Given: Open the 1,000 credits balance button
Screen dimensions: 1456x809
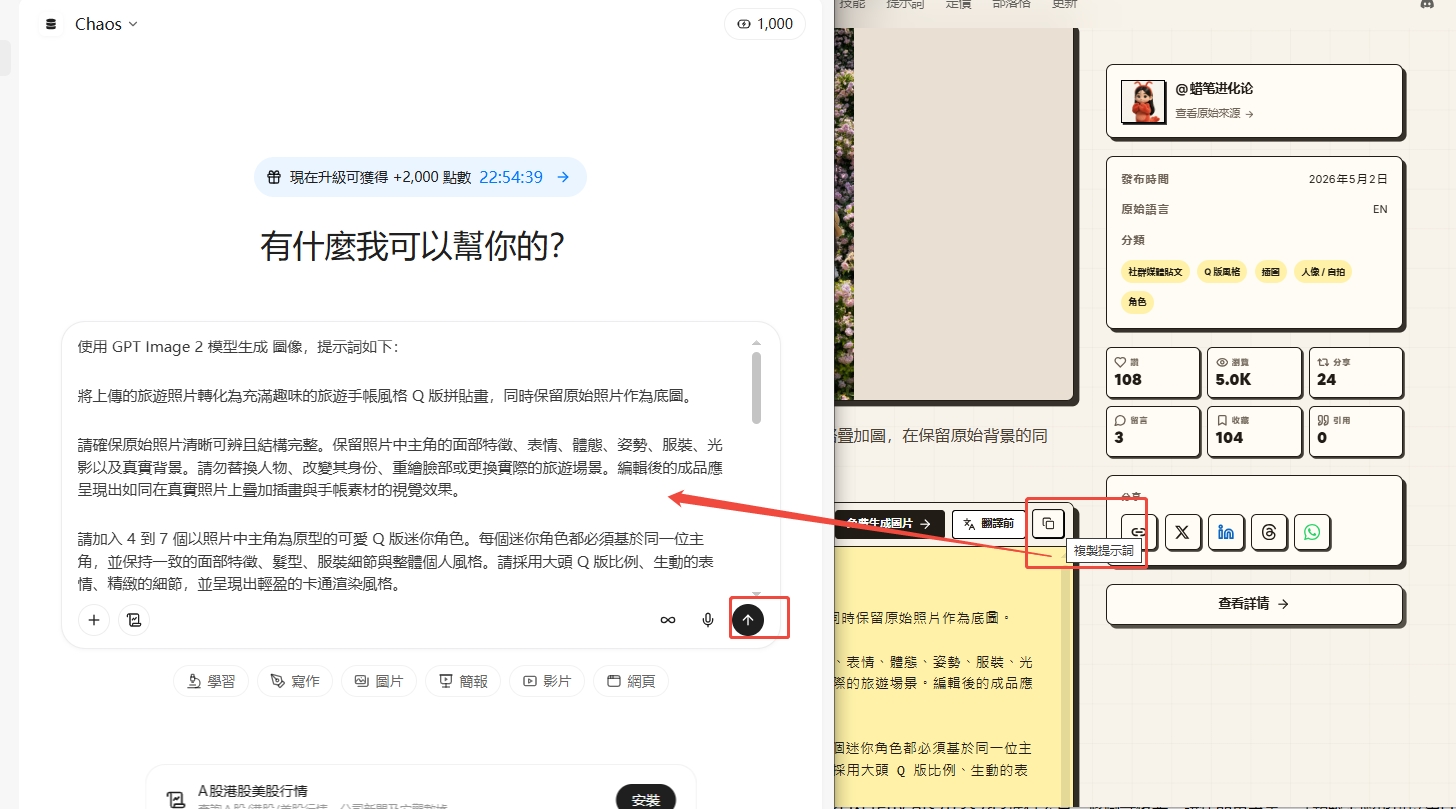Looking at the screenshot, I should (765, 24).
